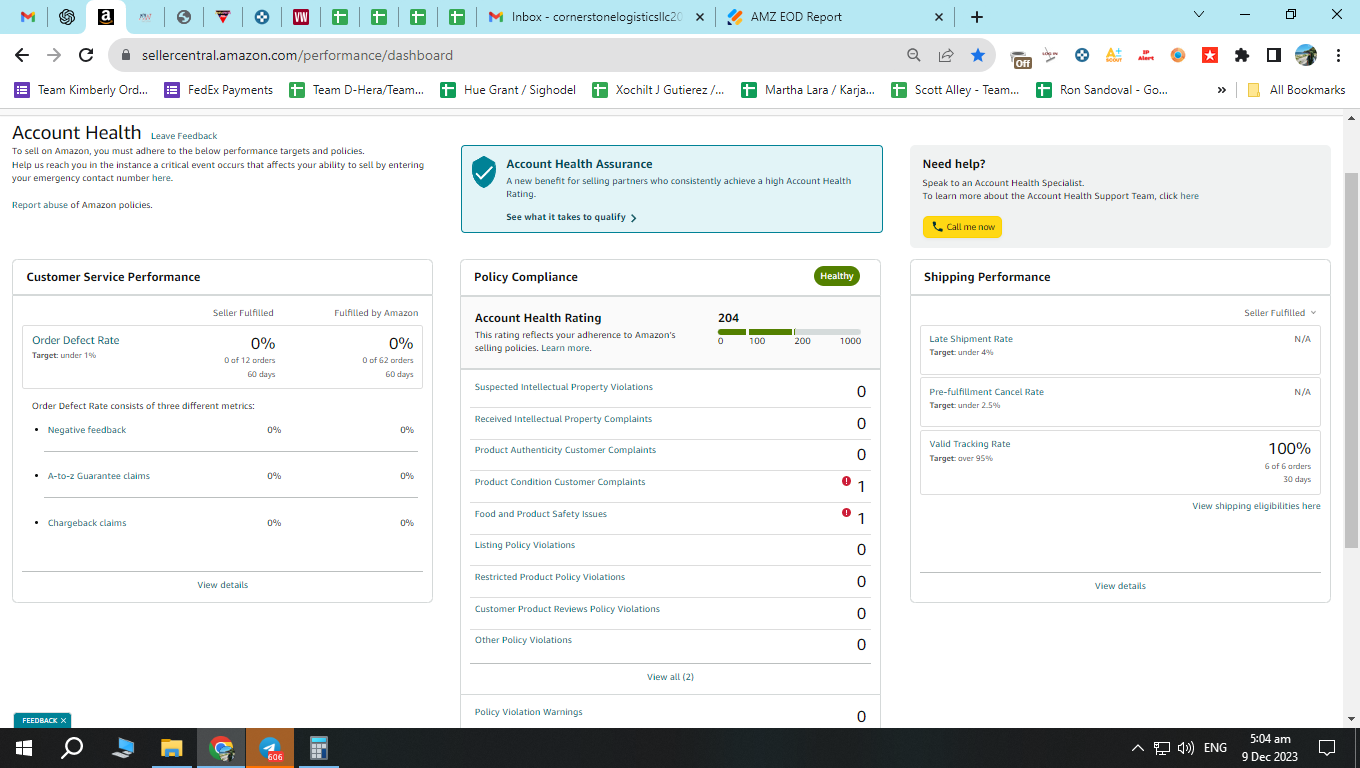
Task: Open Food and Product Safety Issues row
Action: (x=670, y=518)
